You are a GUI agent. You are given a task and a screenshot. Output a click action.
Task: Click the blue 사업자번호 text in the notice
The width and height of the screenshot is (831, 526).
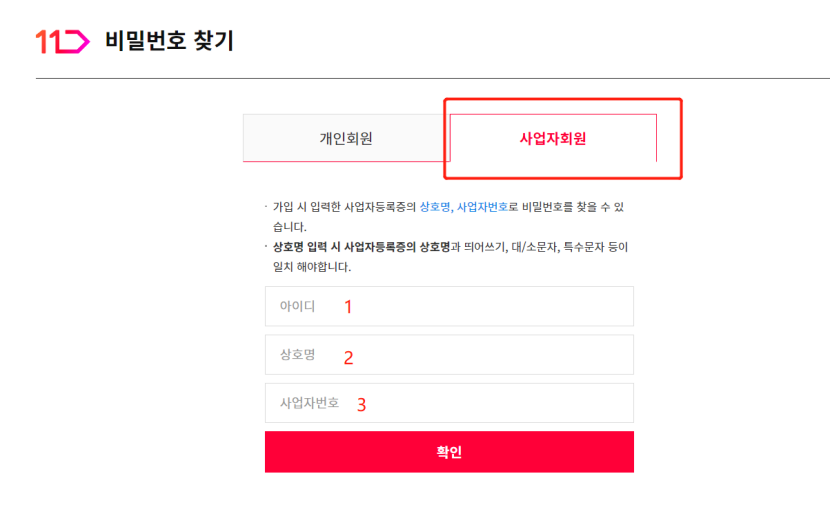click(482, 207)
